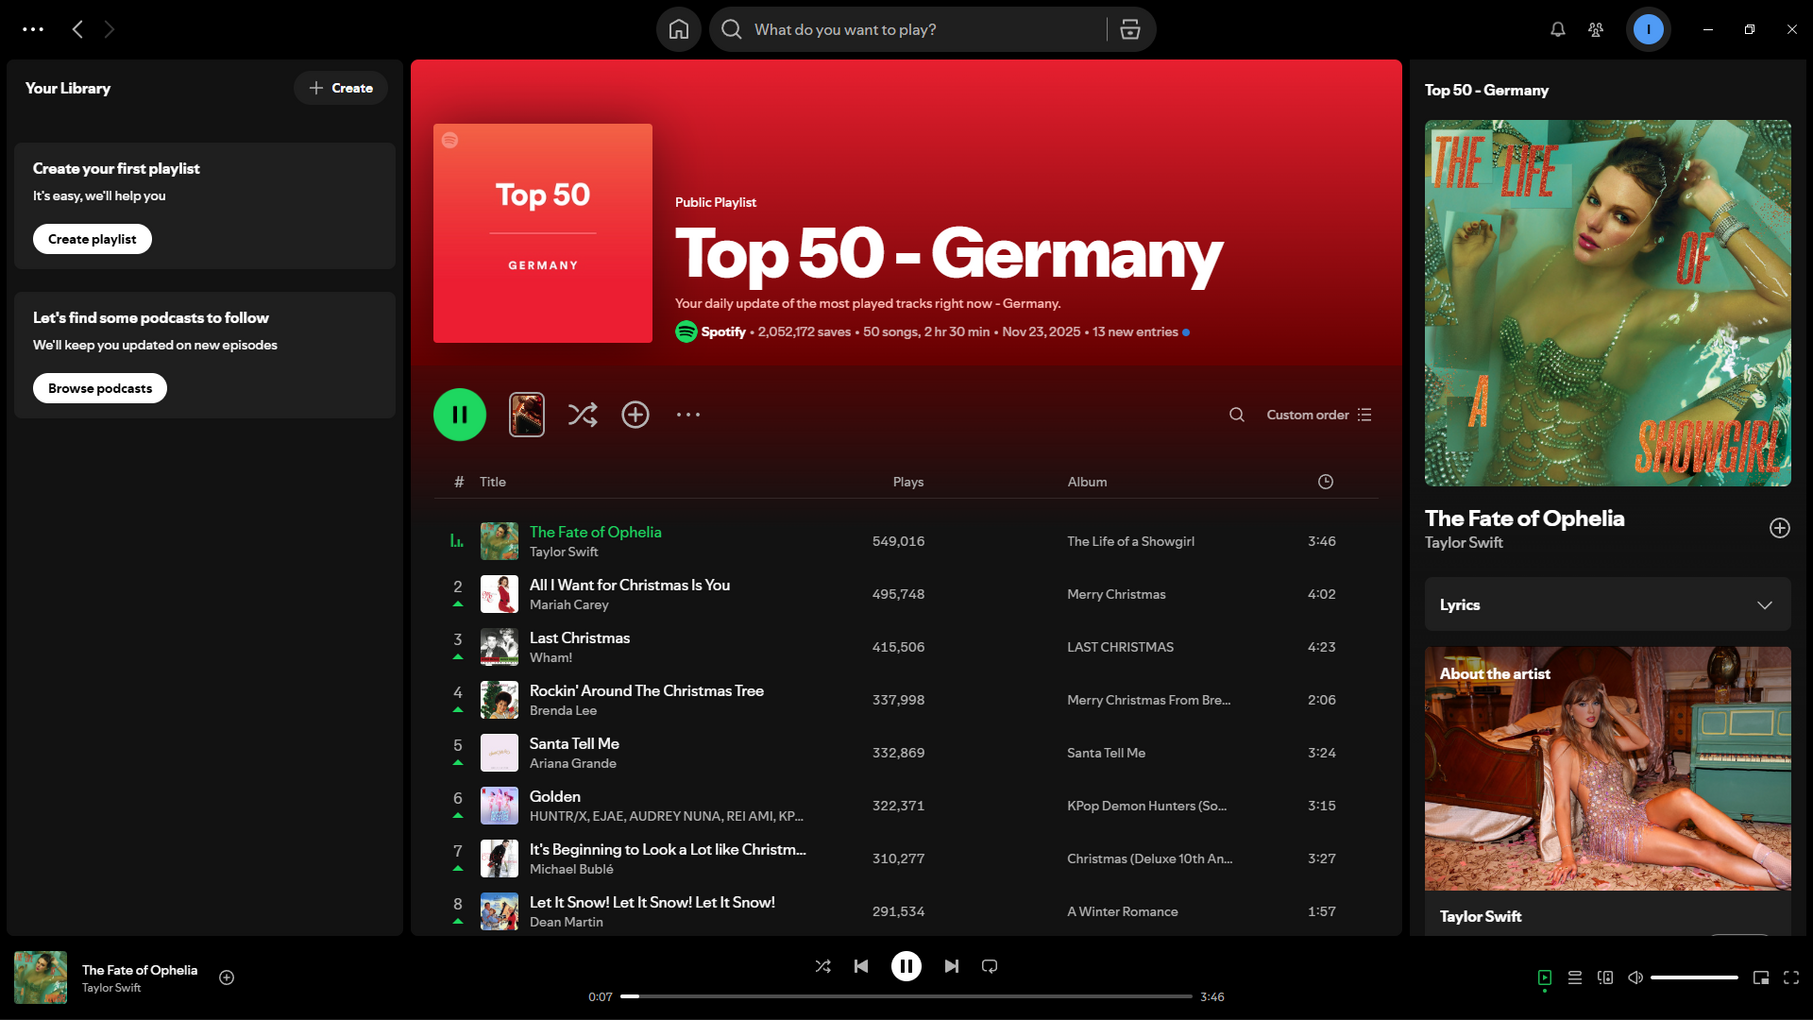1813x1020 pixels.
Task: Open the Home page
Action: [679, 29]
